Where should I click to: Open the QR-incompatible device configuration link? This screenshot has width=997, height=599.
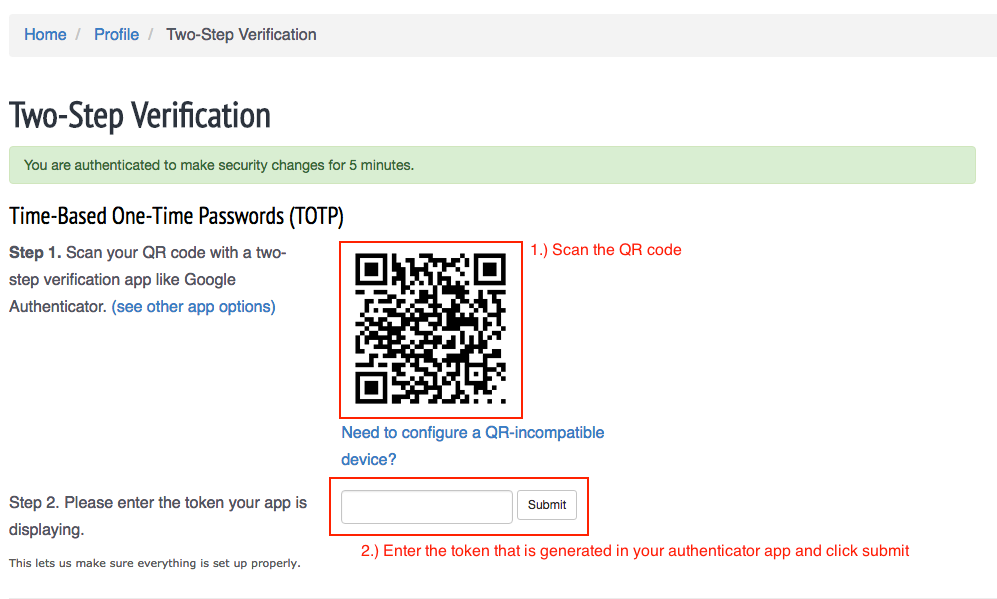coord(472,446)
